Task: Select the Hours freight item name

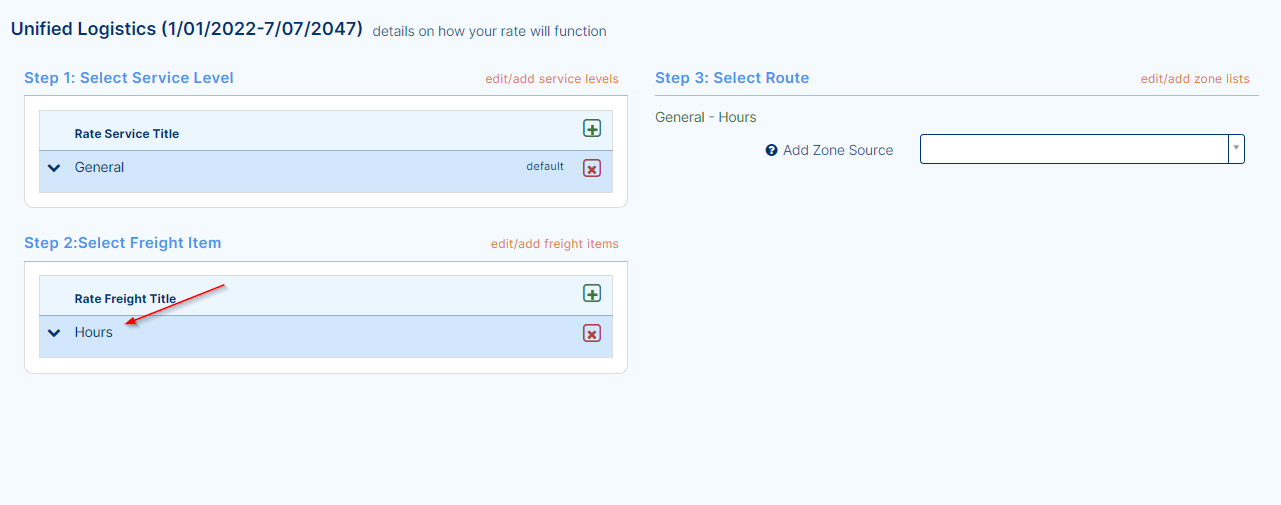Action: [x=94, y=332]
